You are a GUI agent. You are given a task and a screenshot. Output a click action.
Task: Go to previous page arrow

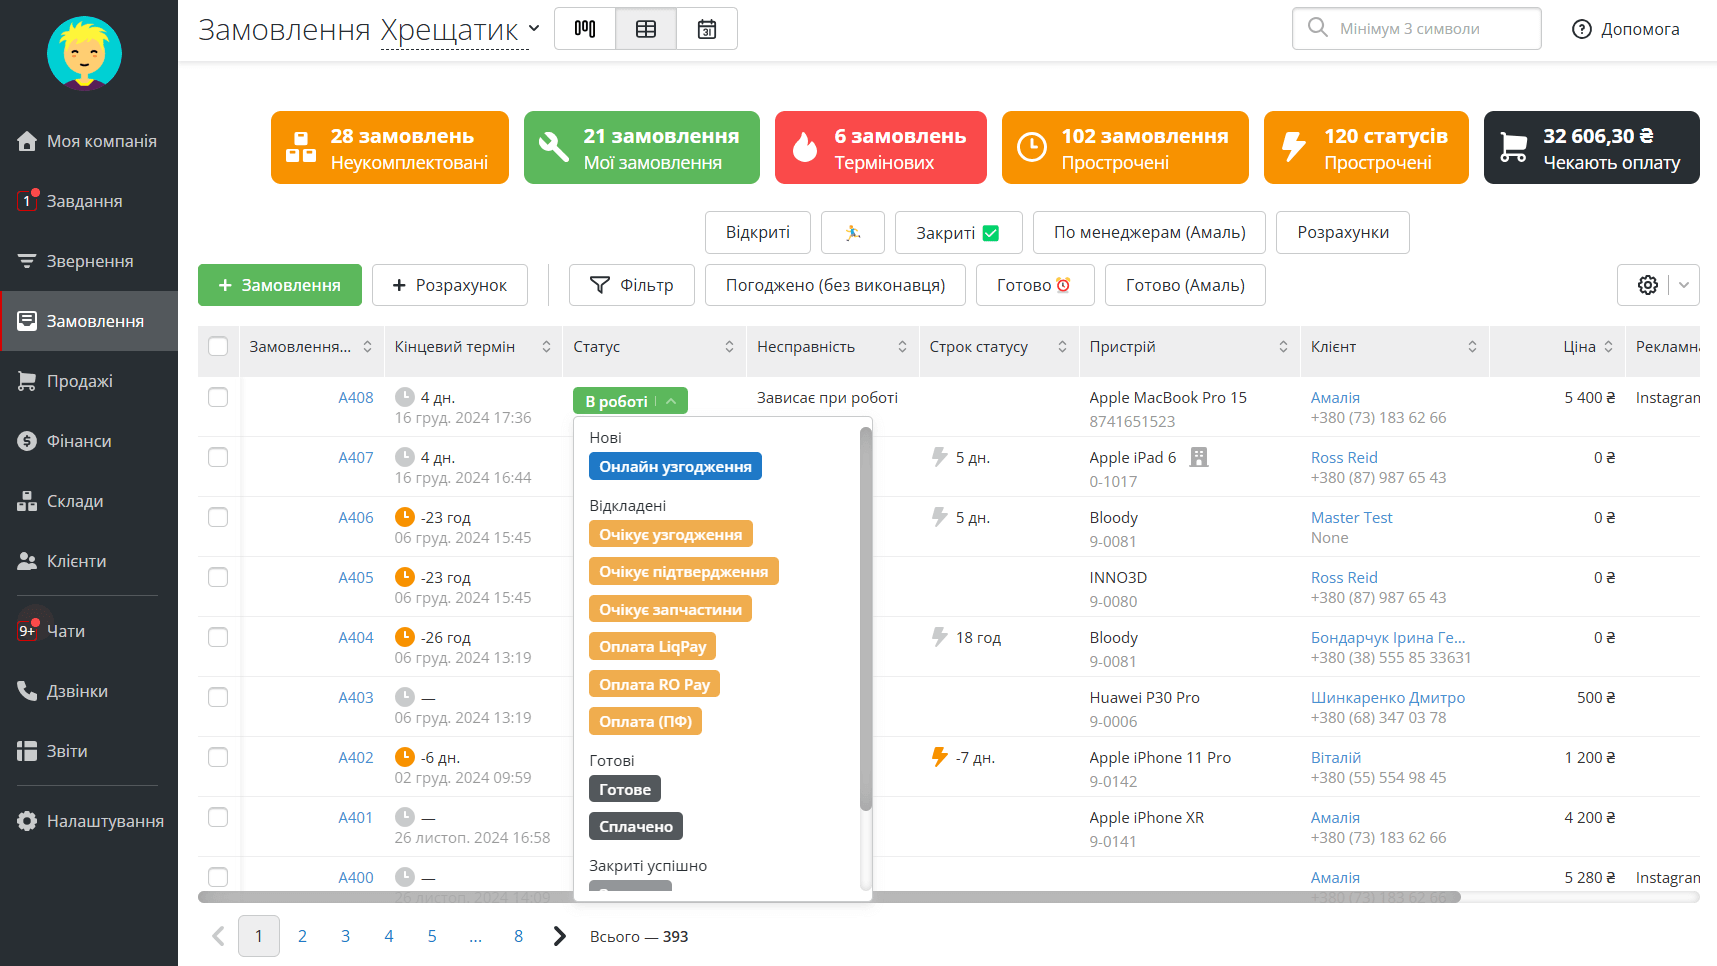[x=218, y=936]
